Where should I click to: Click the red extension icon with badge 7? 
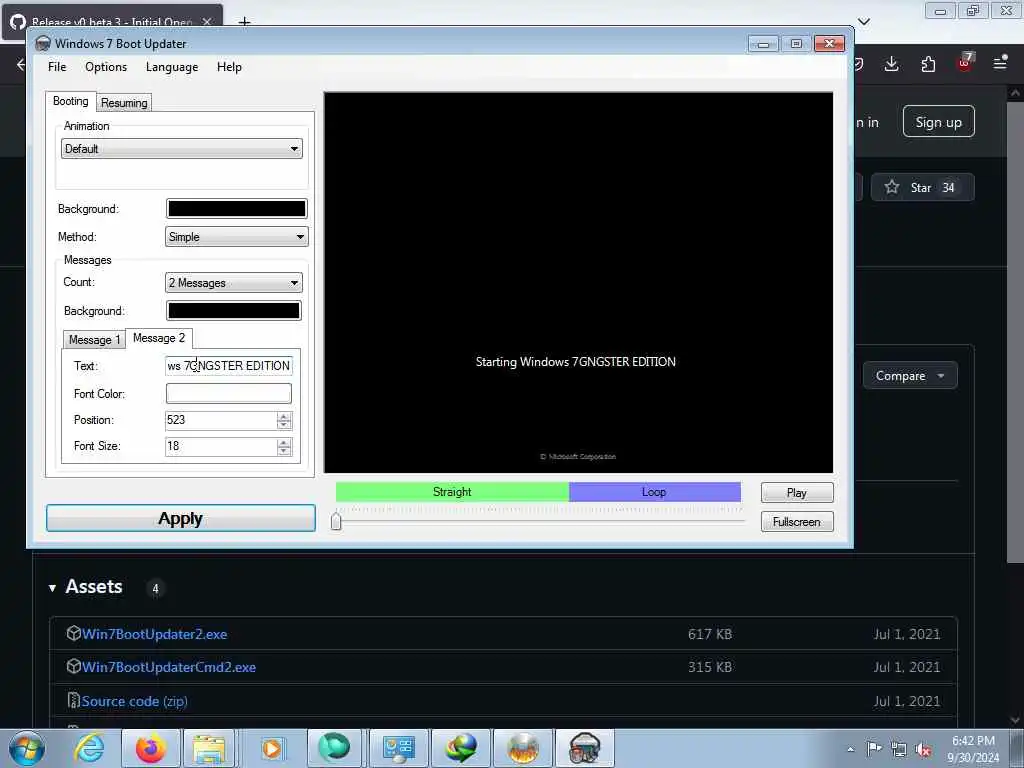click(x=965, y=62)
